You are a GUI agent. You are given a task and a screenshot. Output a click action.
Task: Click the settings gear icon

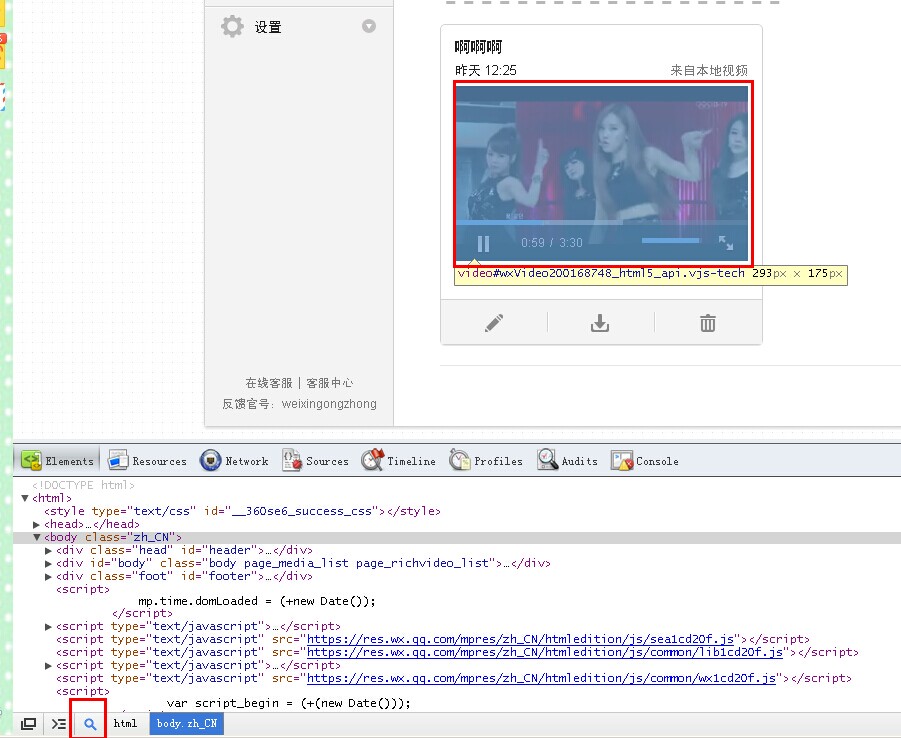232,26
